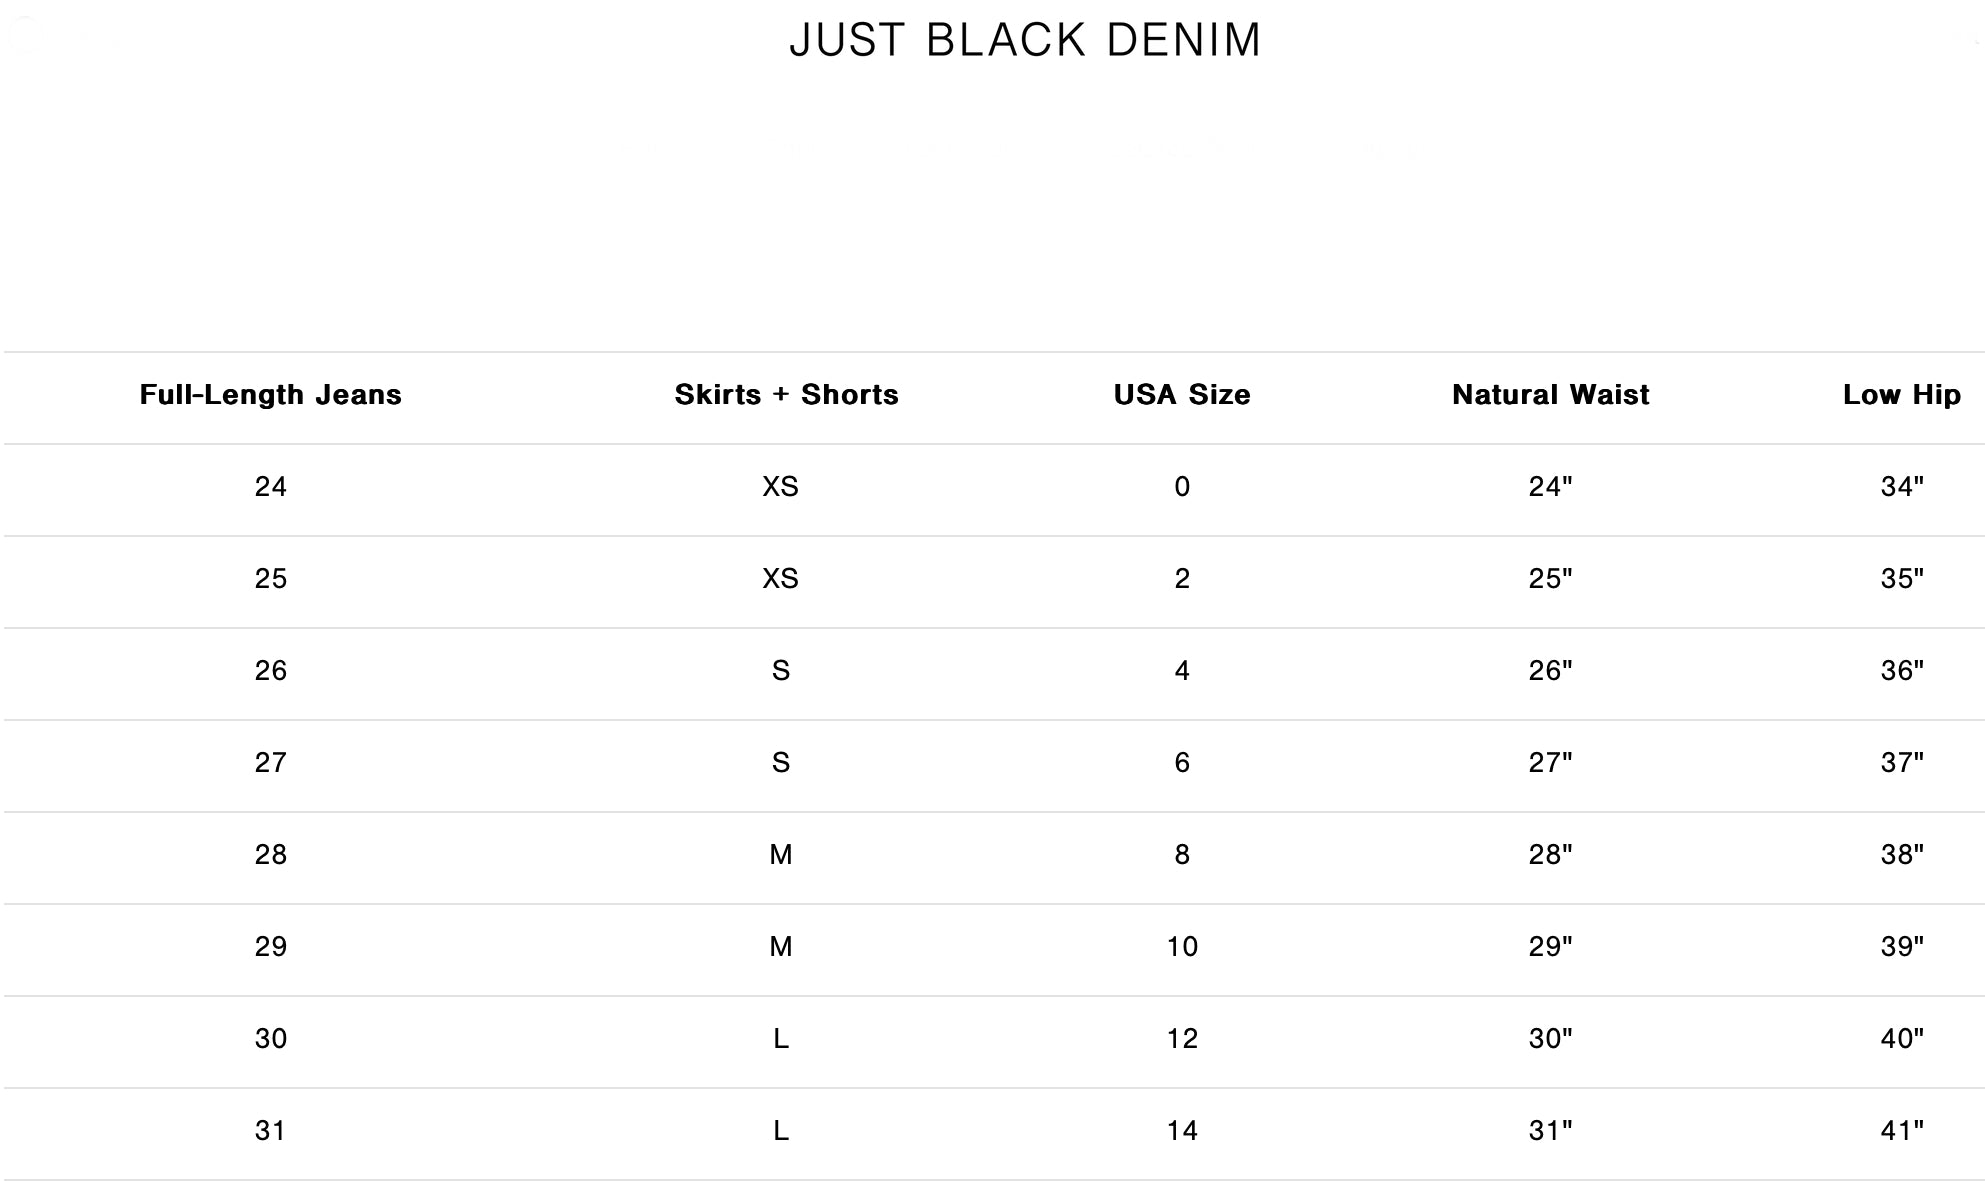Click jeans size 24 in first column

tap(270, 487)
